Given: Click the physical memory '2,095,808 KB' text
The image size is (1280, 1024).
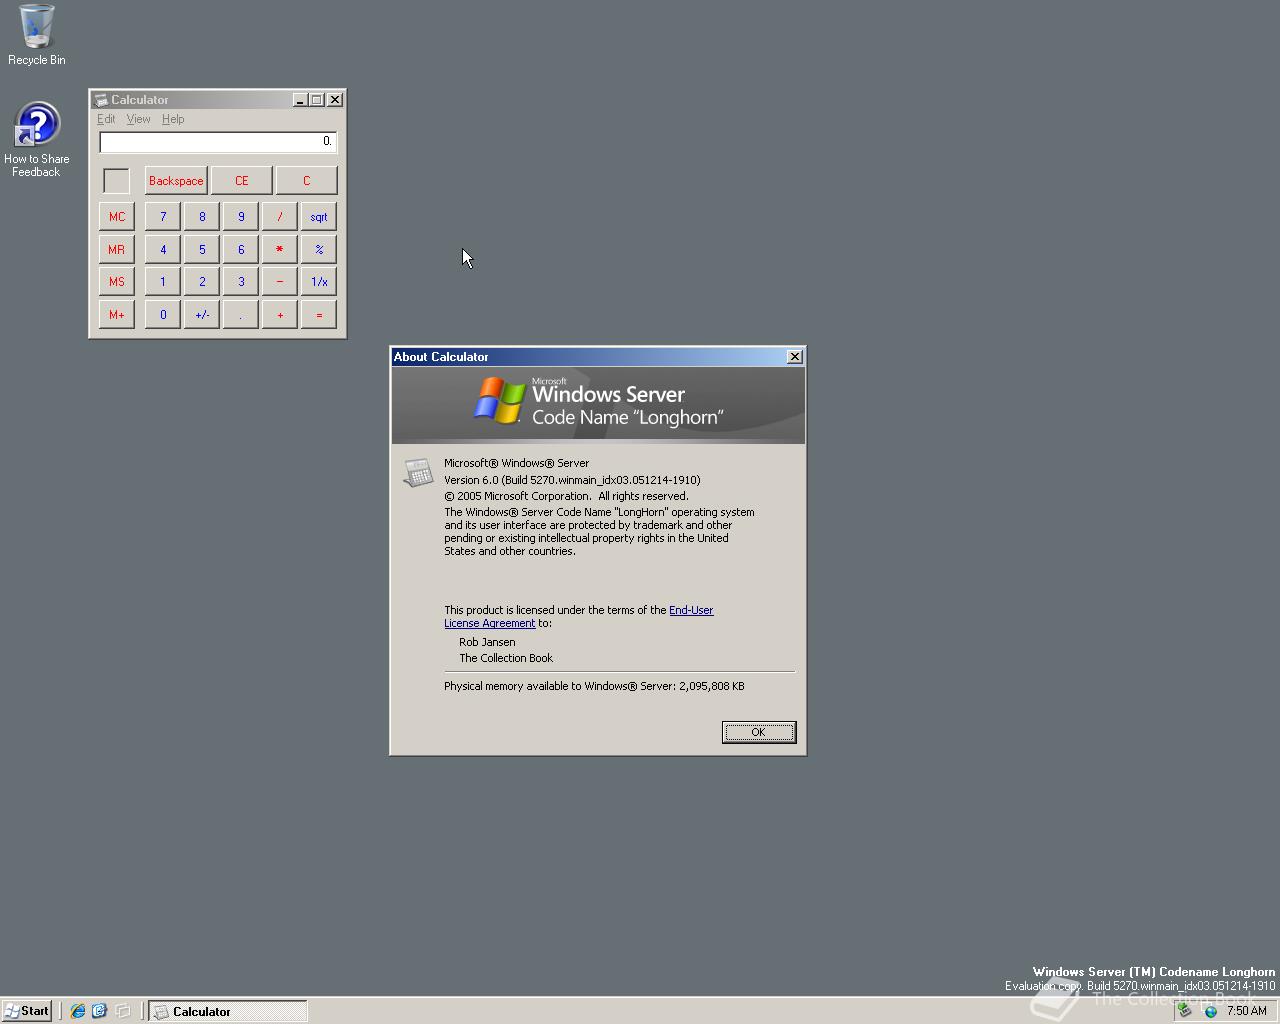Looking at the screenshot, I should click(711, 686).
